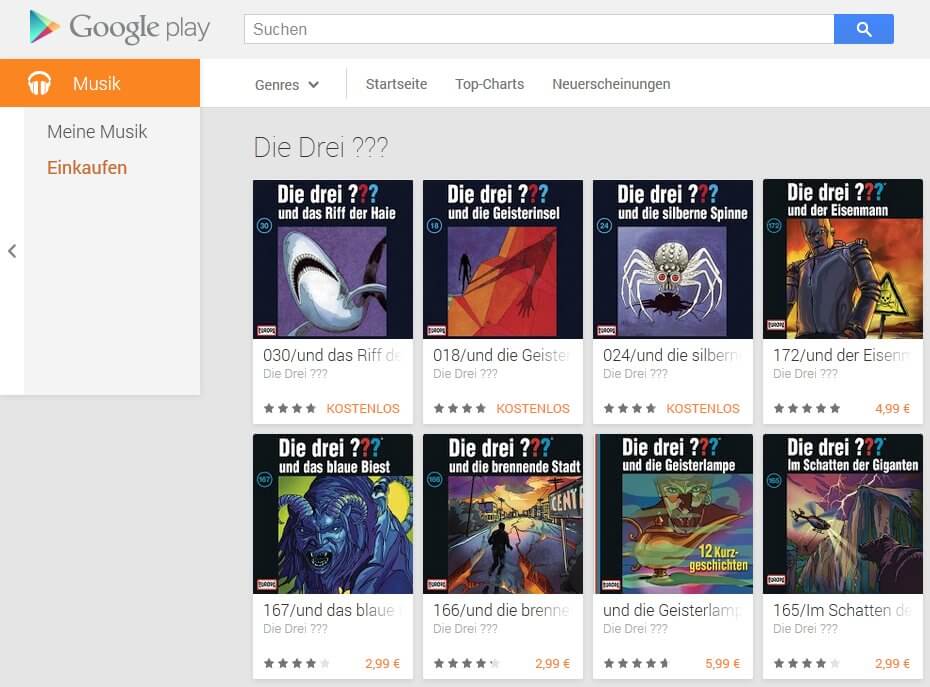Click artist 'Die Drei ???' under 030 album

pos(295,374)
